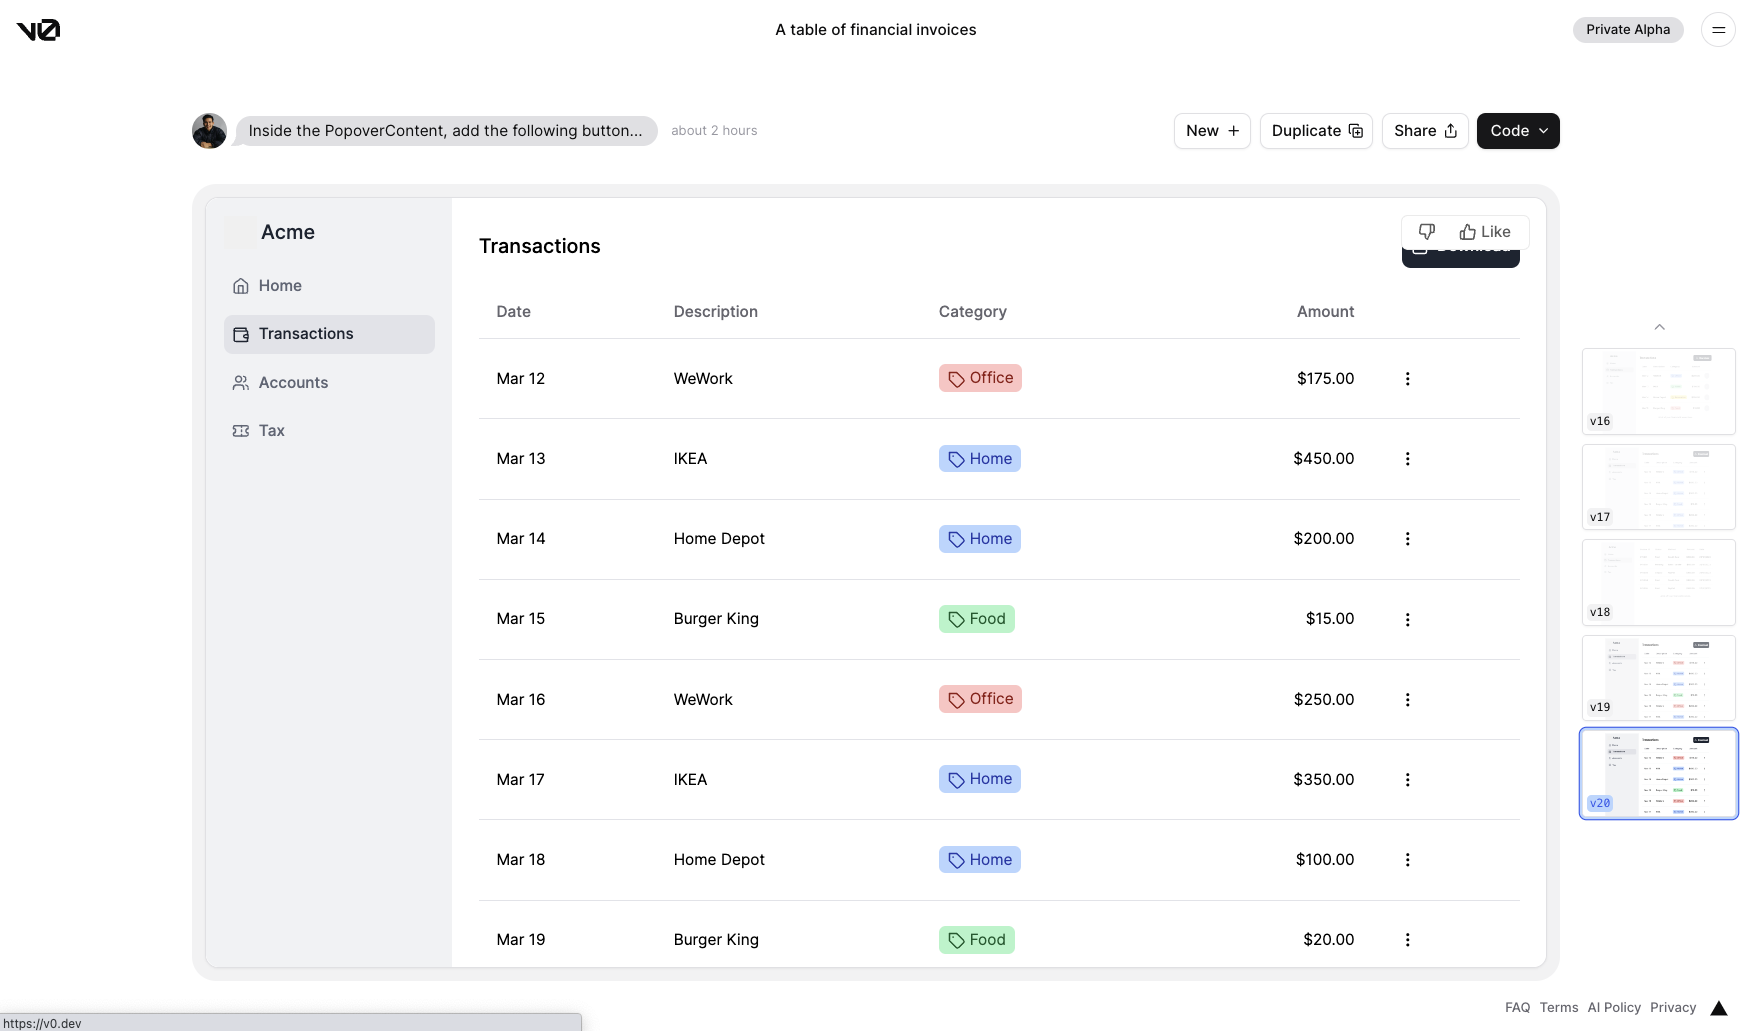Click the $15.00 amount cell
The image size is (1748, 1031).
tap(1330, 619)
